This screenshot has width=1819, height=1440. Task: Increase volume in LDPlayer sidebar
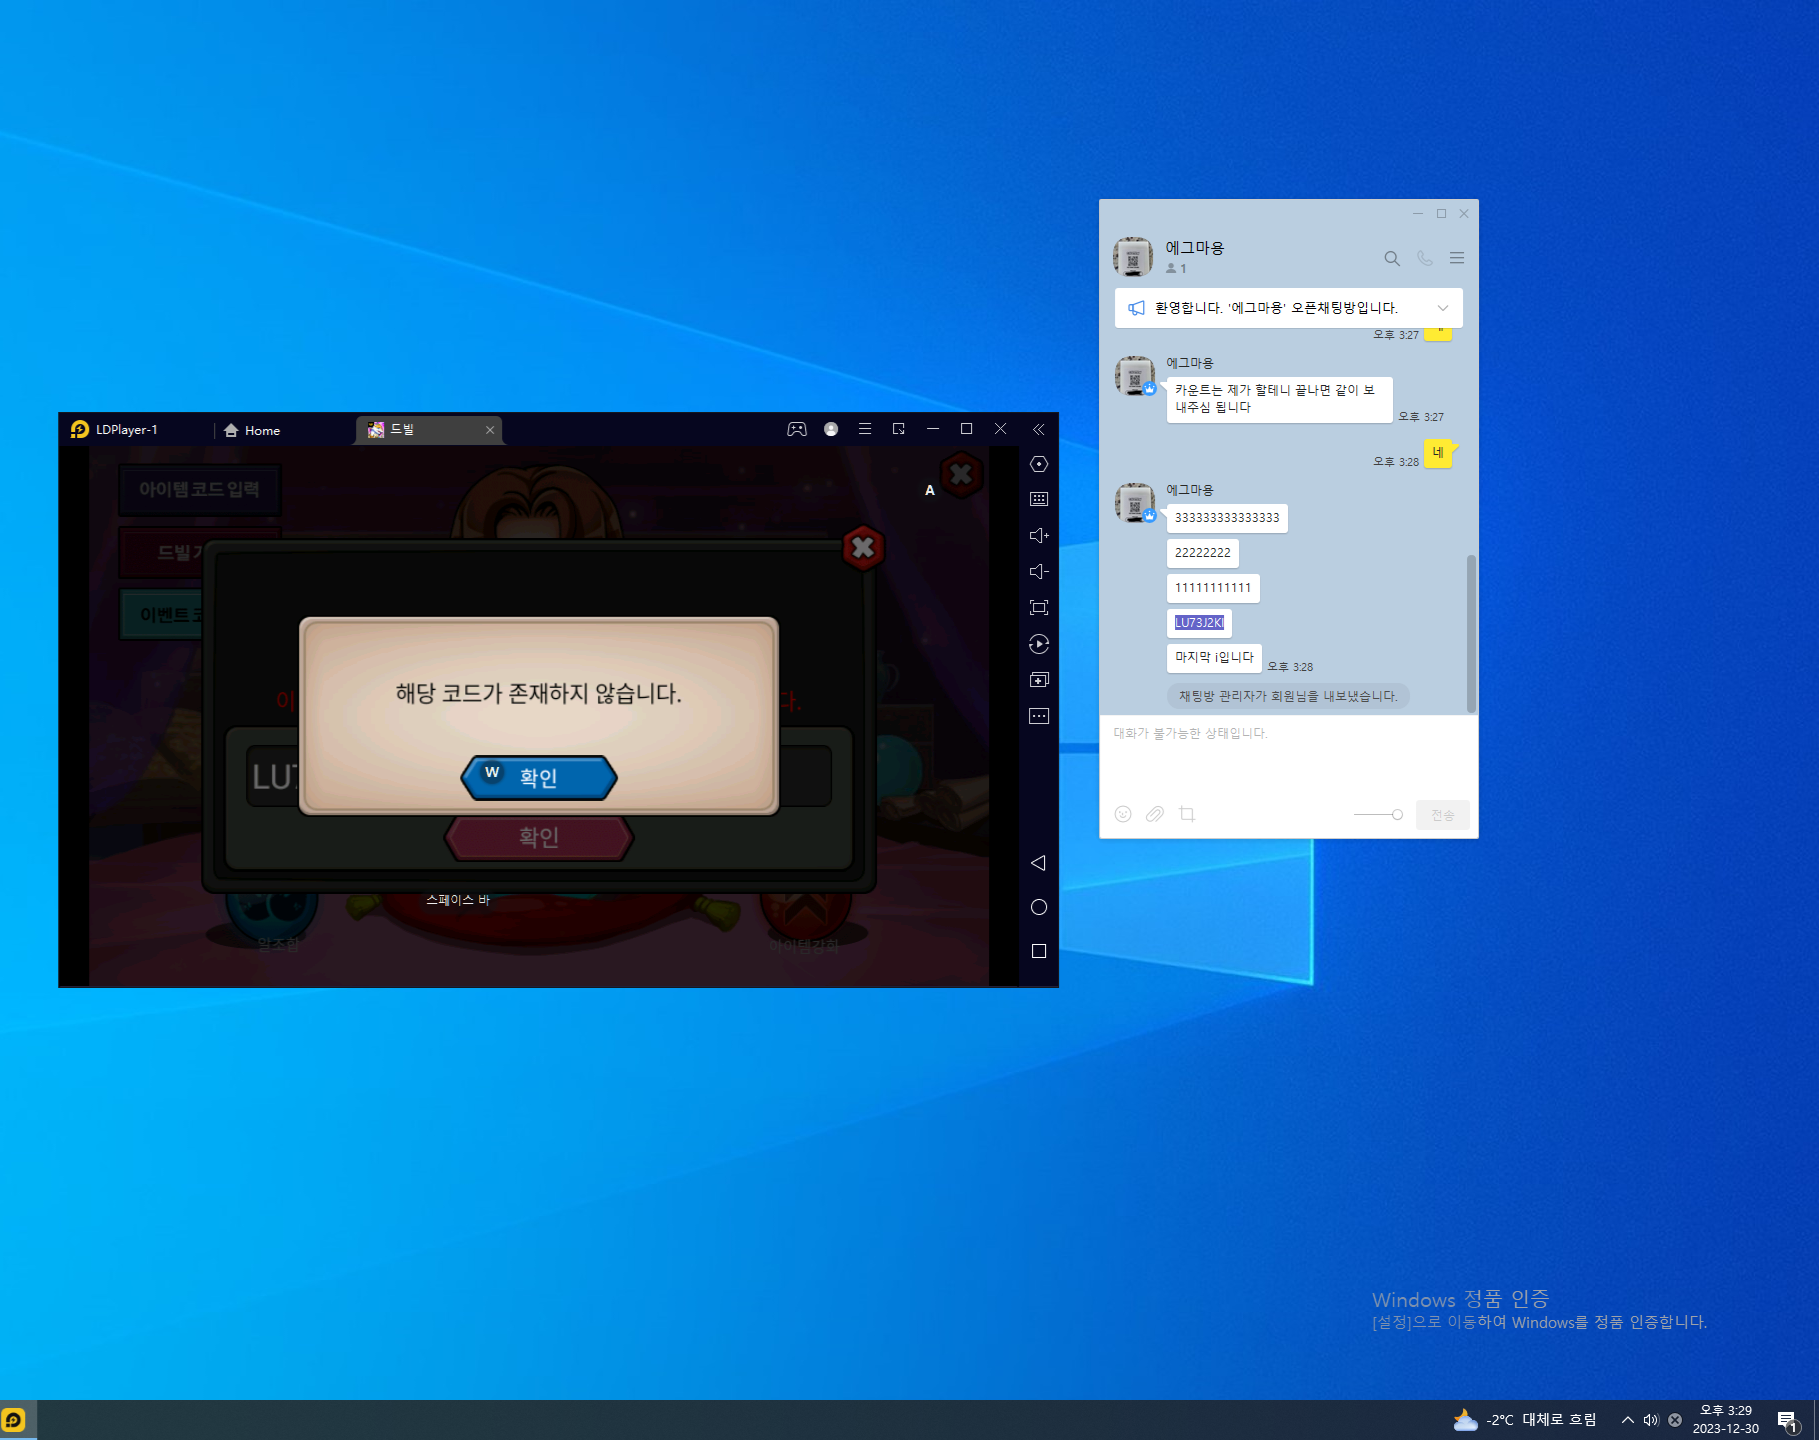[x=1039, y=536]
